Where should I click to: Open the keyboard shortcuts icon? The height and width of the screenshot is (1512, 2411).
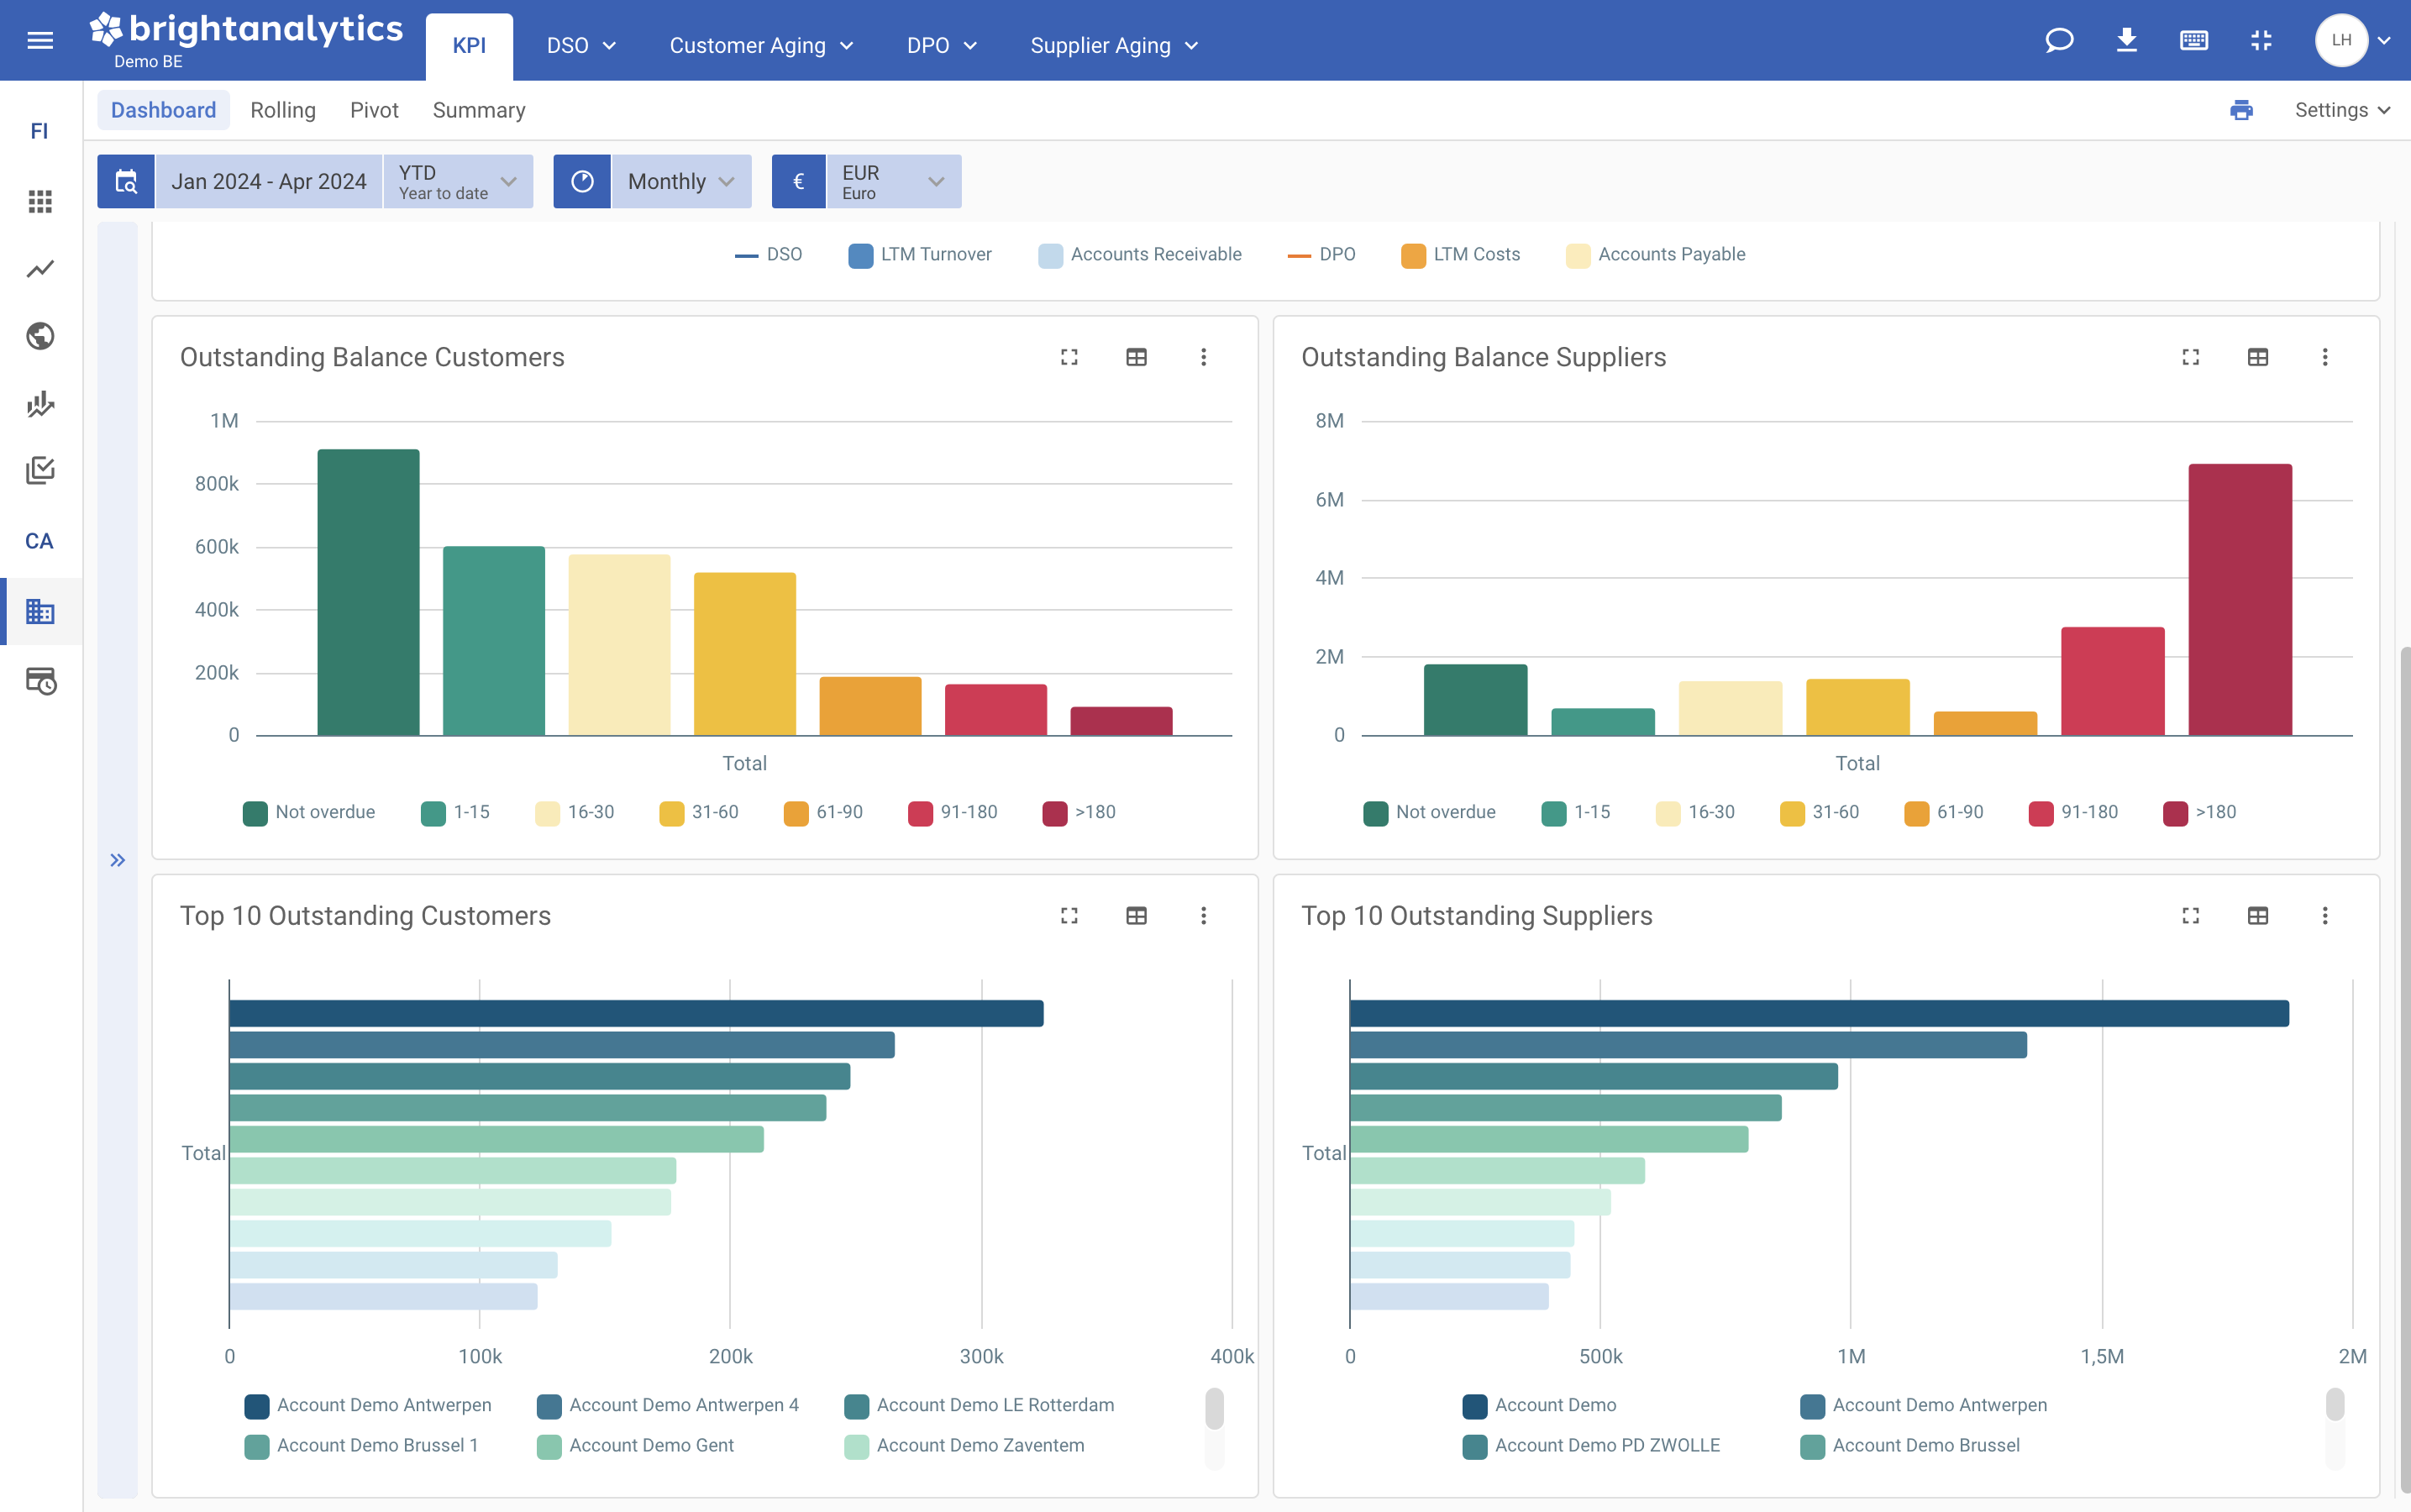click(2194, 40)
